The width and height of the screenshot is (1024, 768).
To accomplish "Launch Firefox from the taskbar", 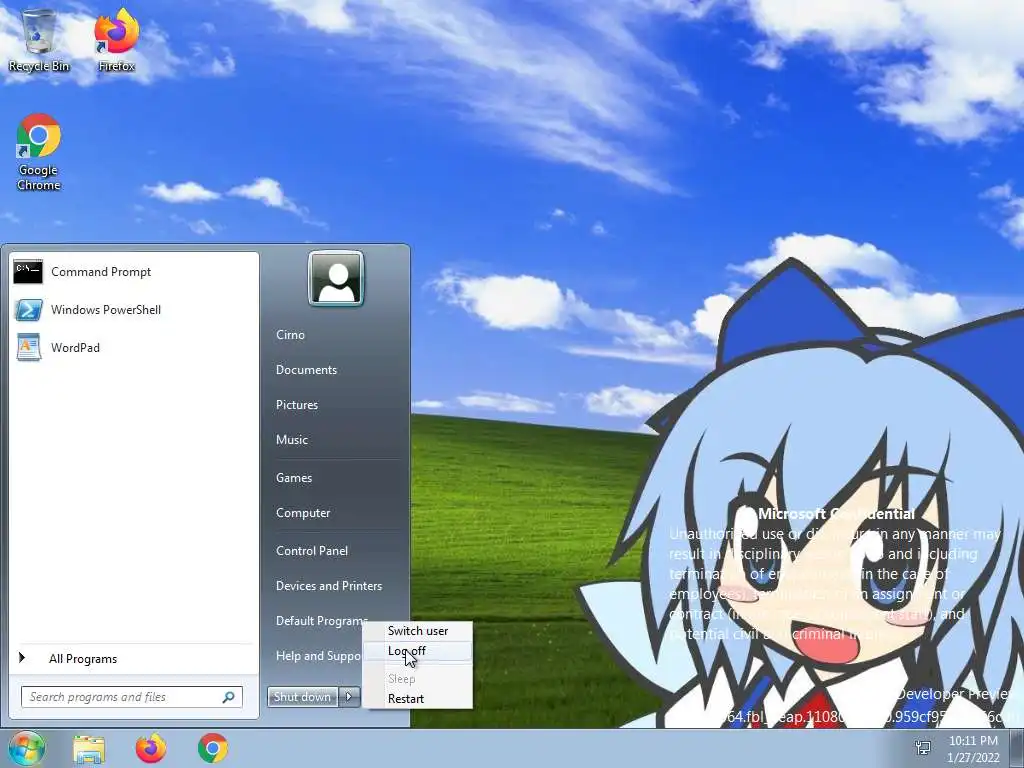I will [x=151, y=748].
